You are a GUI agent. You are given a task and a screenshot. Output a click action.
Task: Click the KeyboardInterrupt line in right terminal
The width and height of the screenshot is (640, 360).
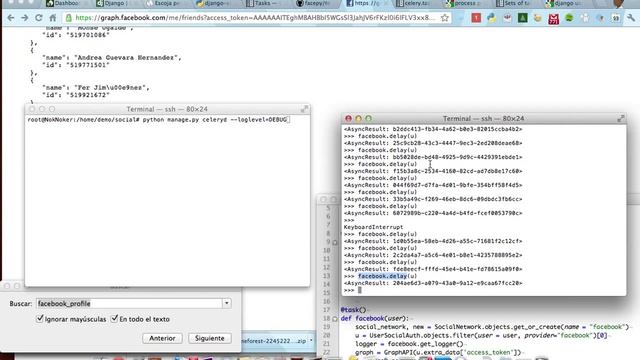tap(373, 227)
